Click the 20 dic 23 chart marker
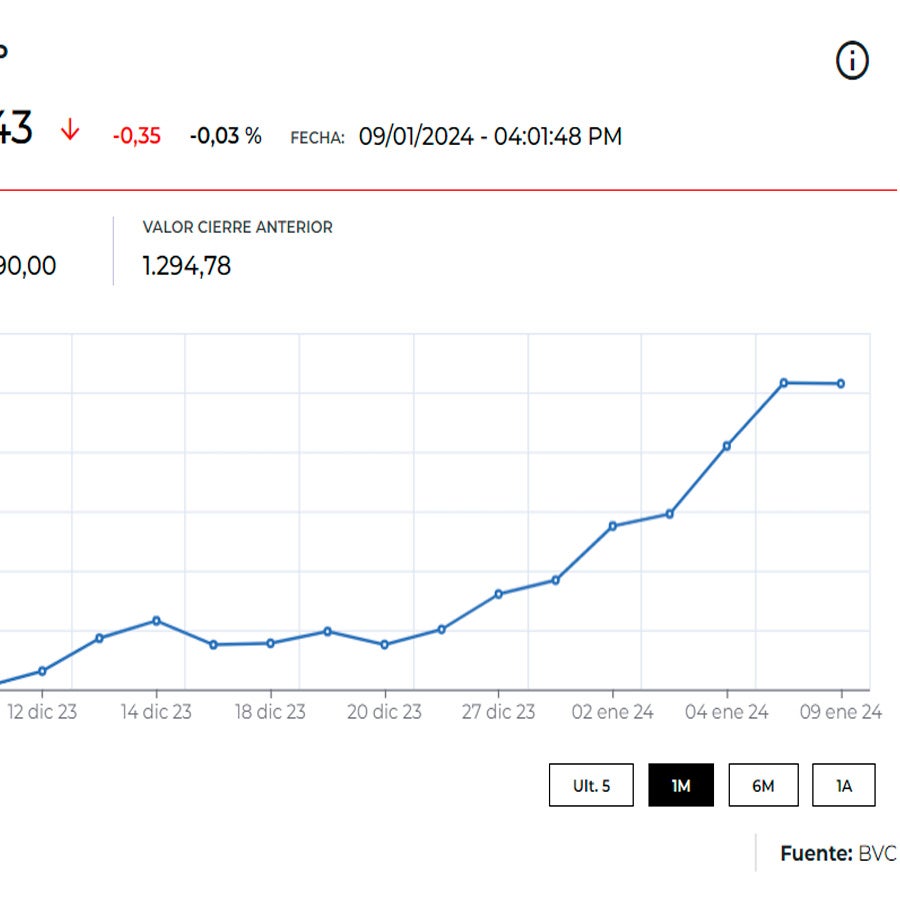This screenshot has height=900, width=900. tap(385, 645)
